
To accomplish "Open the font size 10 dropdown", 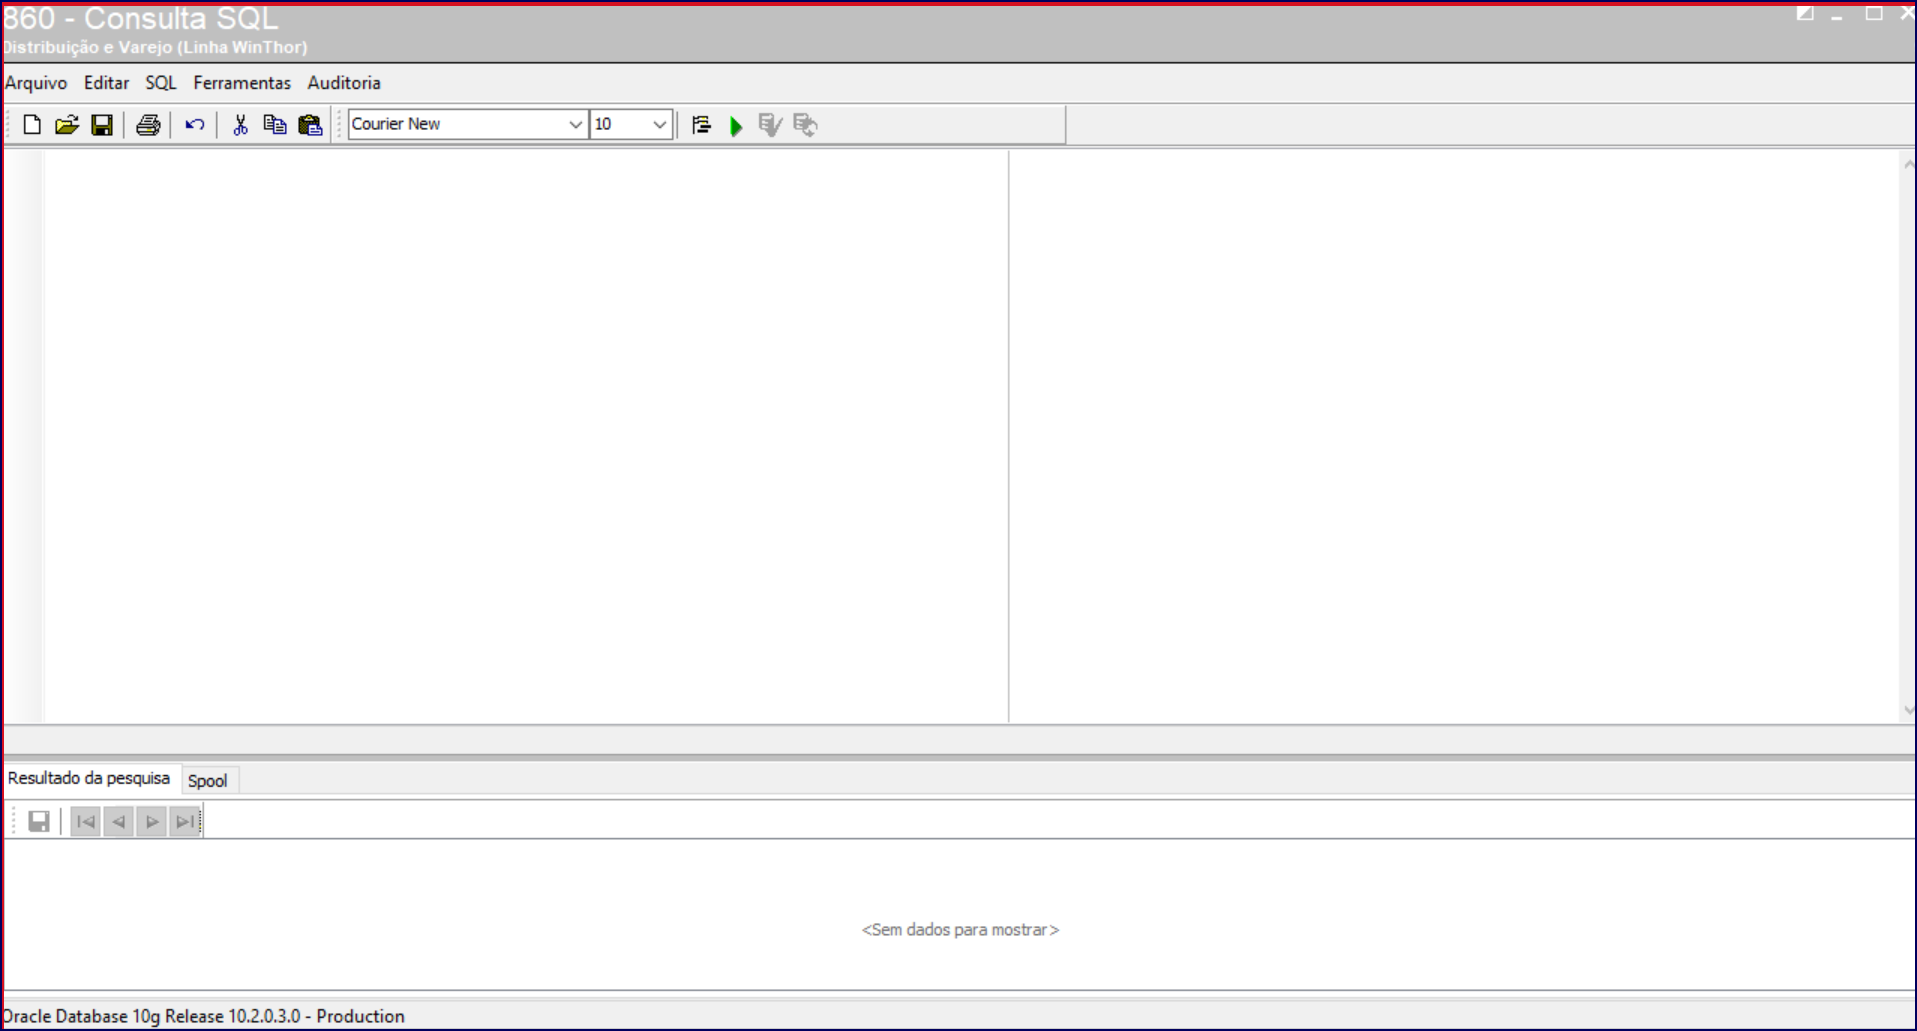I will click(x=659, y=125).
